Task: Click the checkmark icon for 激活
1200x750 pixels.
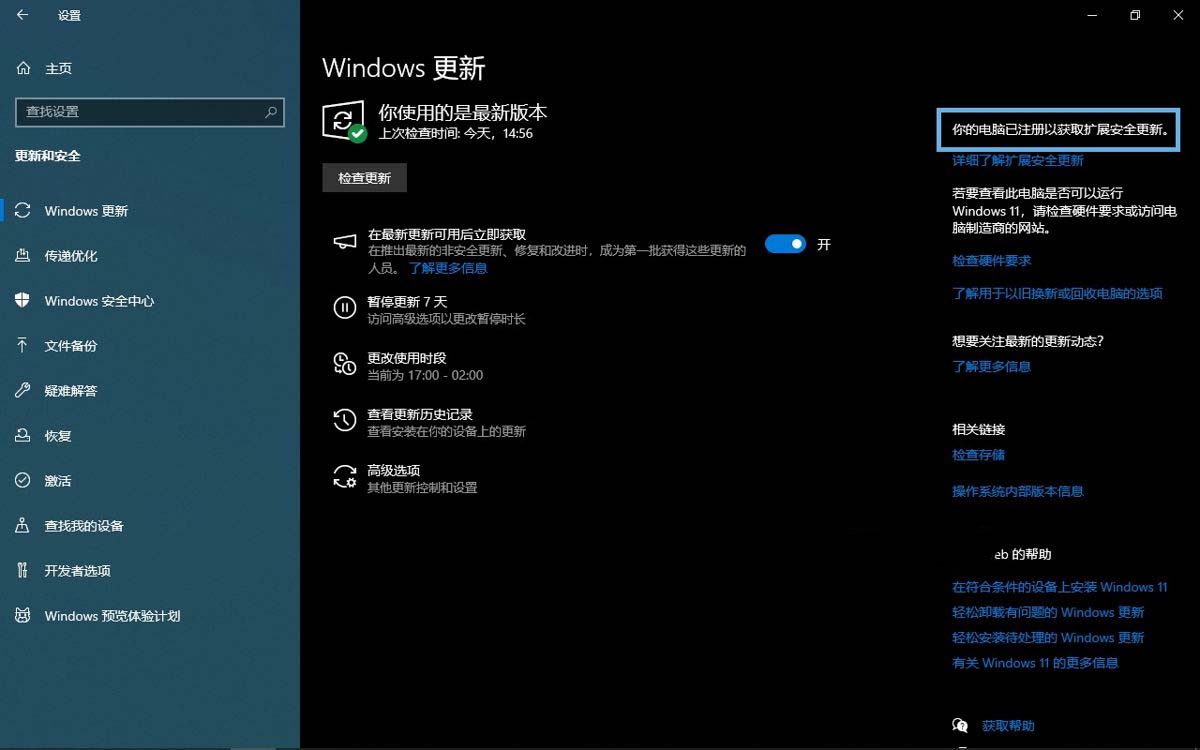Action: [x=23, y=481]
